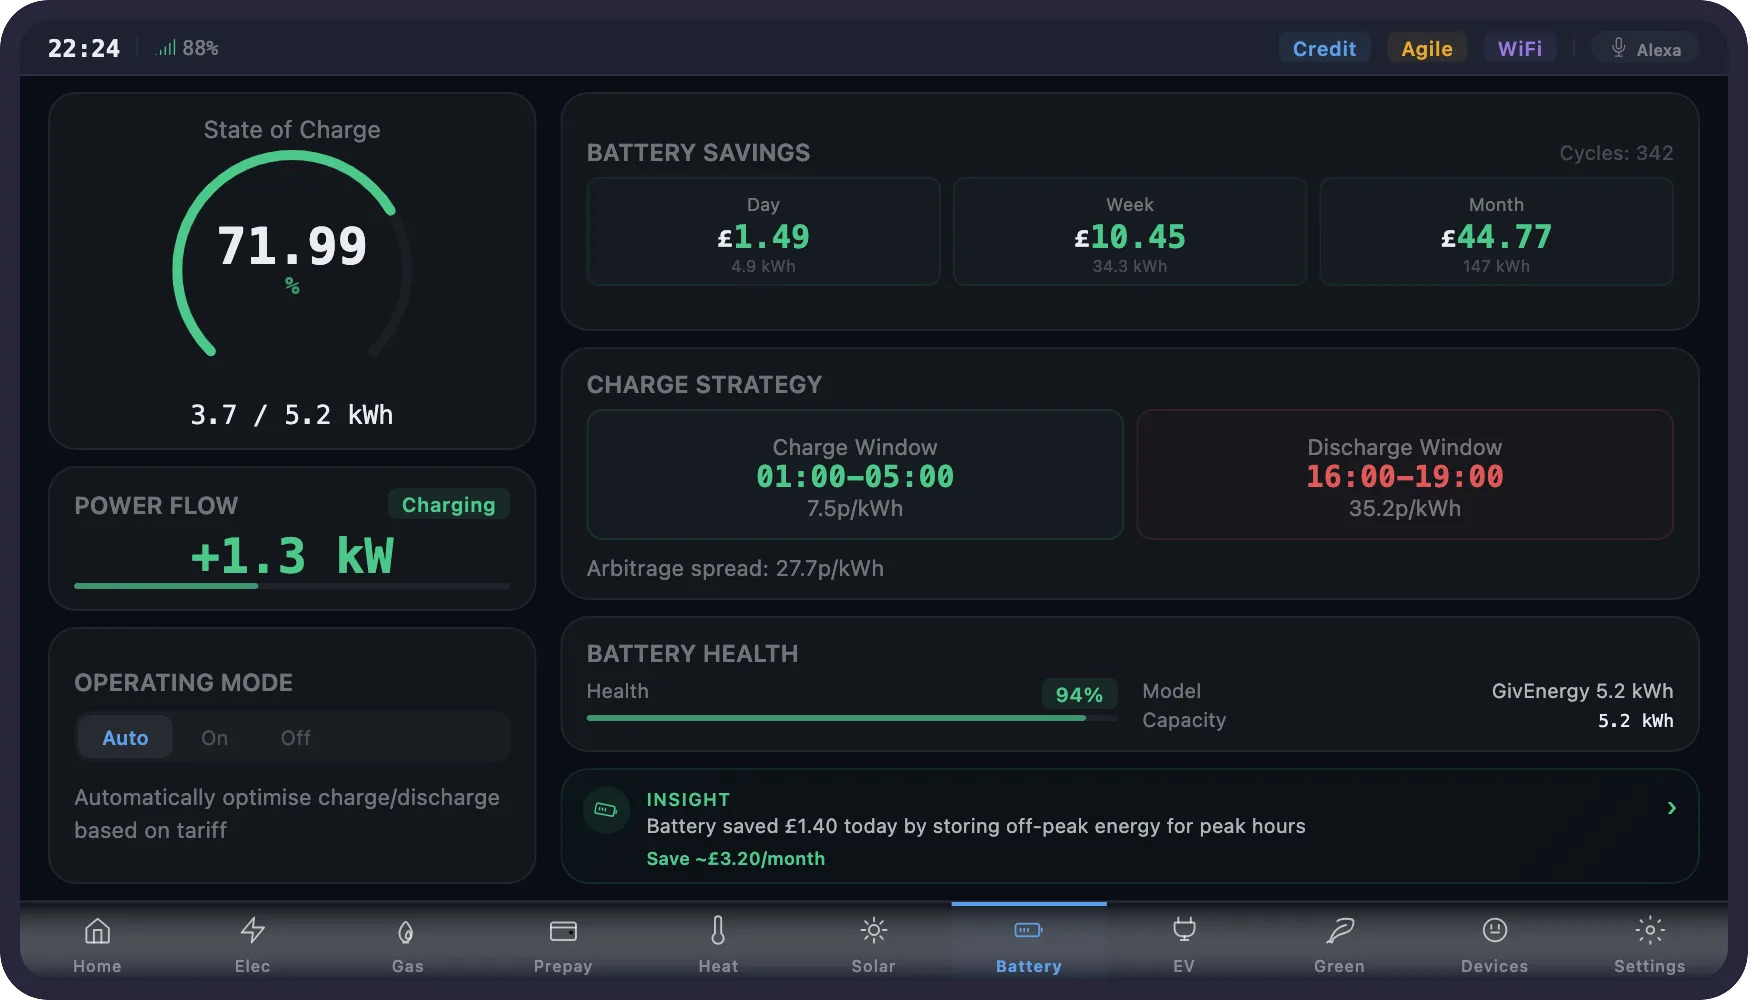Activate the Alexa microphone icon
The image size is (1748, 1000).
point(1616,47)
